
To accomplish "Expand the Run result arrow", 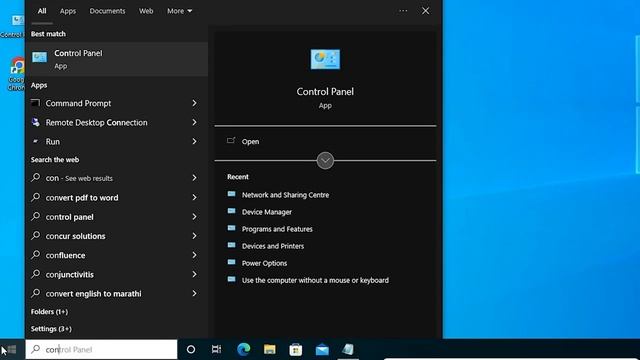I will tap(194, 142).
